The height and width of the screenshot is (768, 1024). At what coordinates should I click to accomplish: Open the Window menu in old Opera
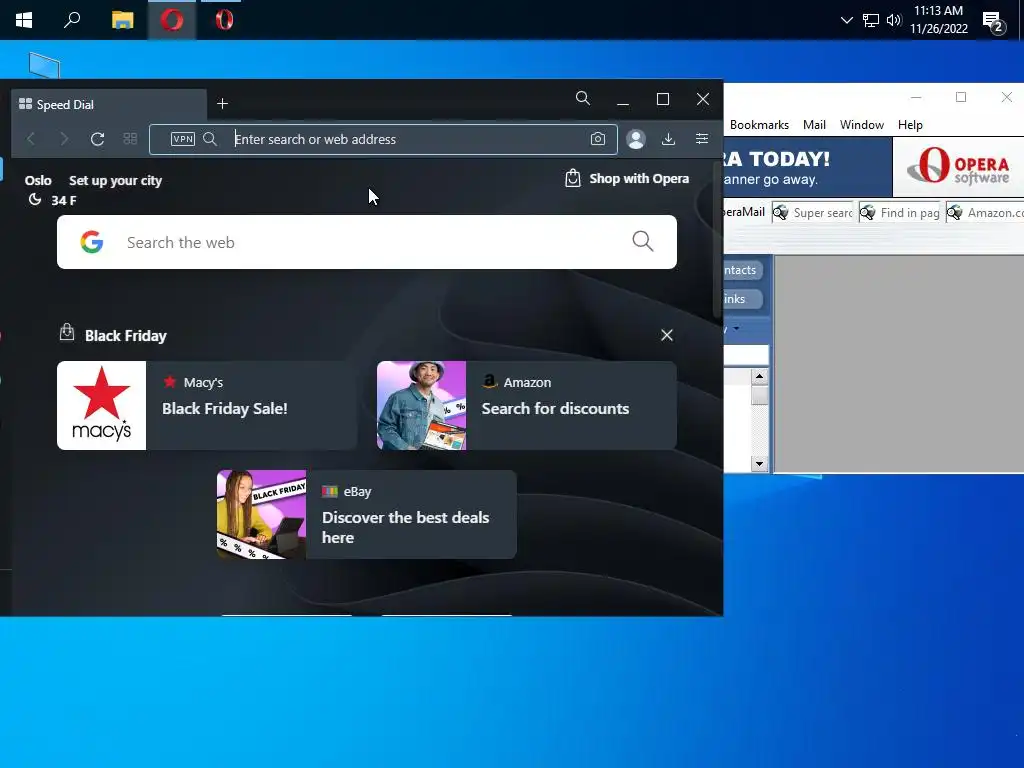[x=861, y=125]
